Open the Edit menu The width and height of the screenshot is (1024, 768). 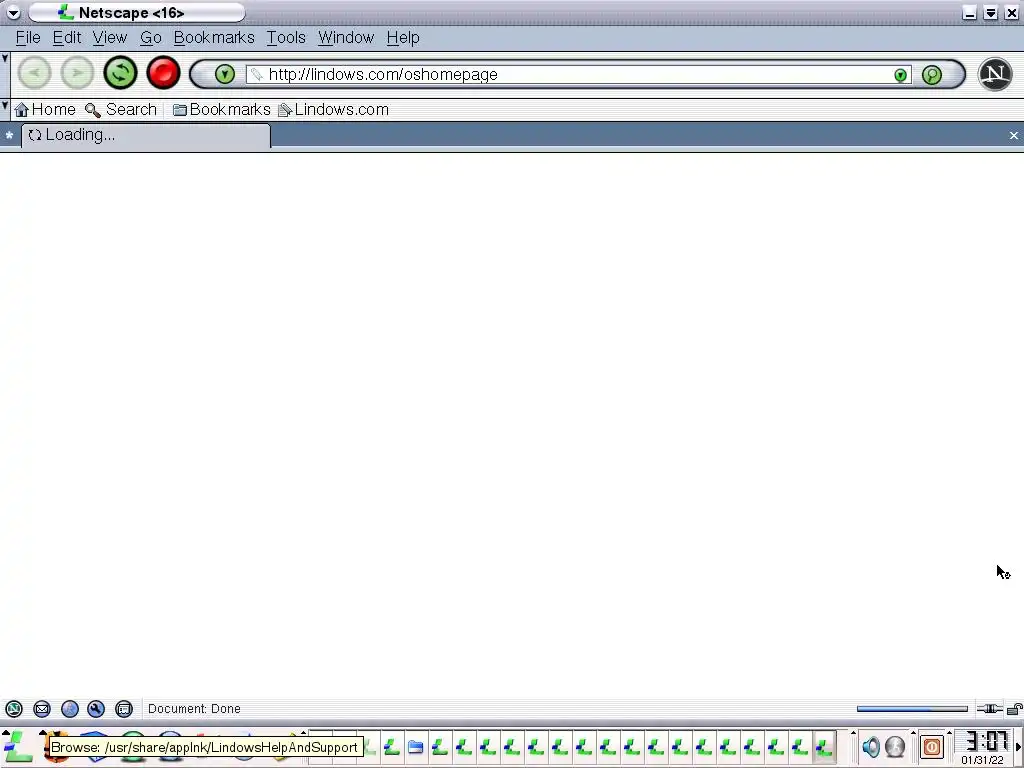coord(67,38)
